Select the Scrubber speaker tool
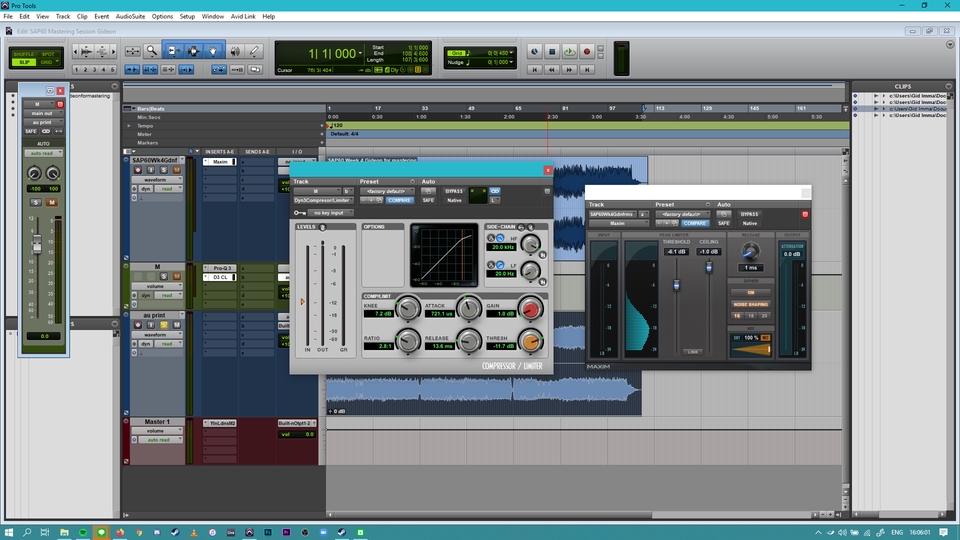960x540 pixels. [x=235, y=51]
